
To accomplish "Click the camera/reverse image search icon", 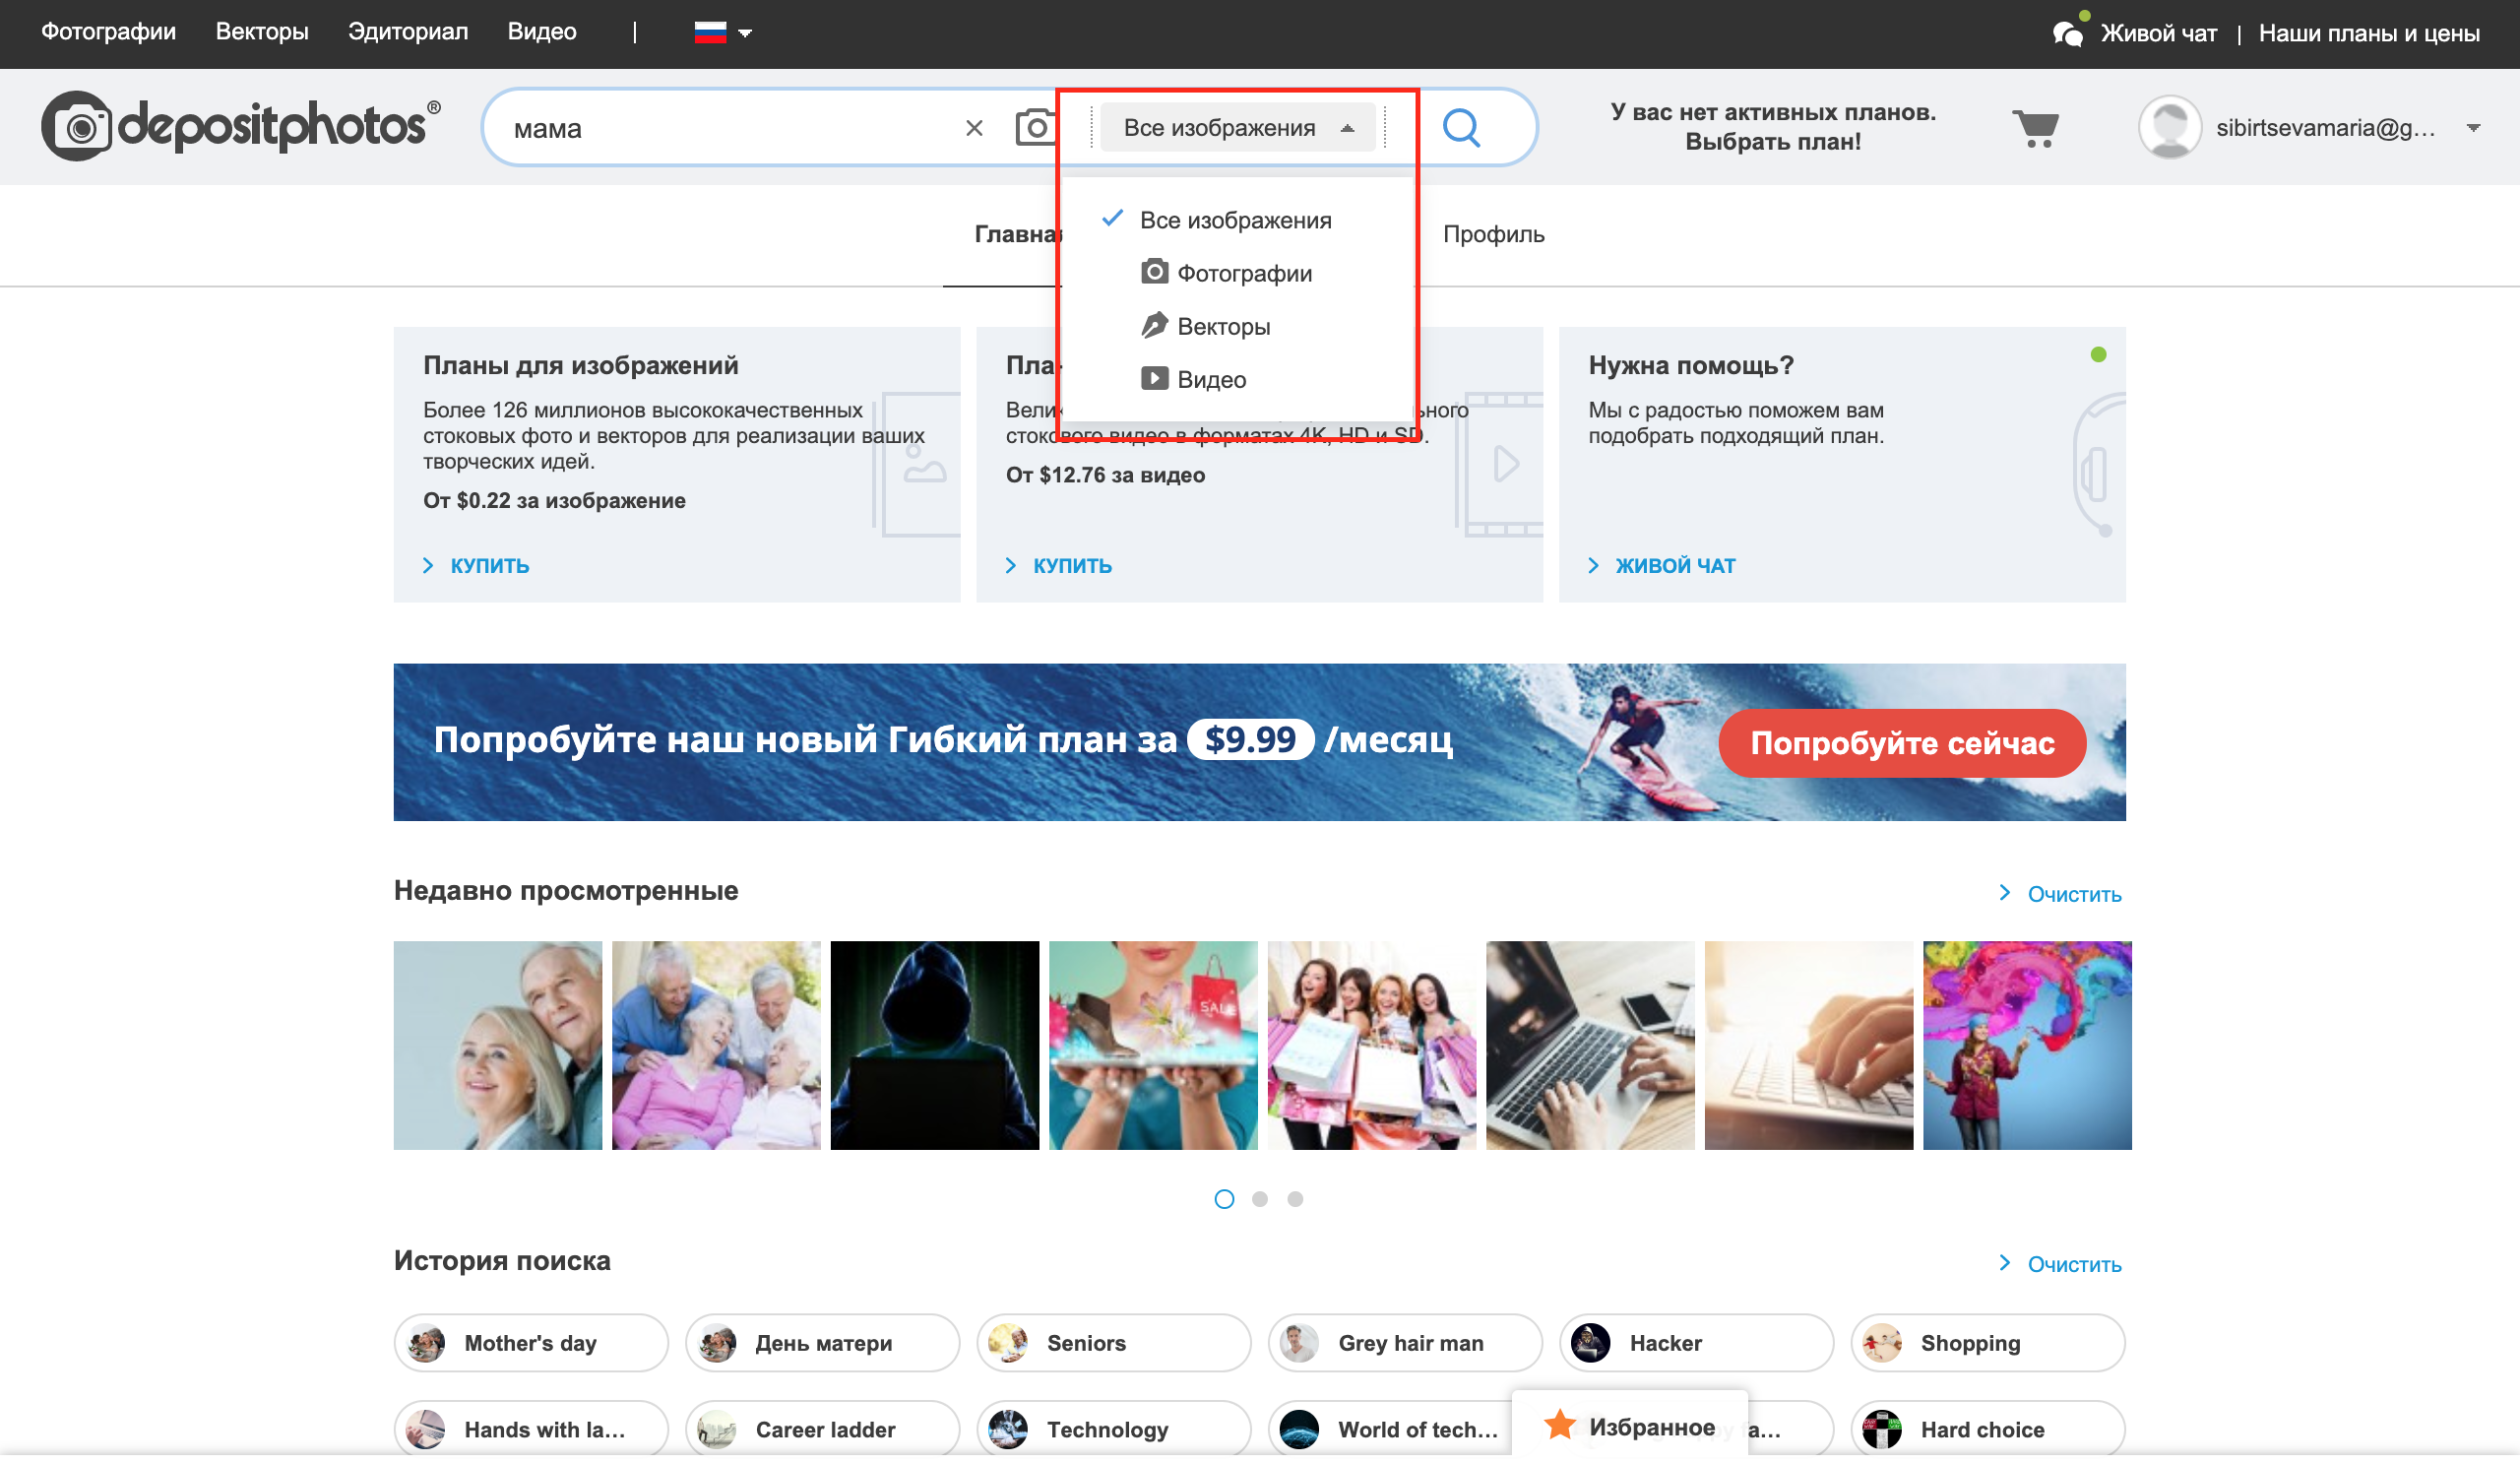I will pyautogui.click(x=1031, y=127).
